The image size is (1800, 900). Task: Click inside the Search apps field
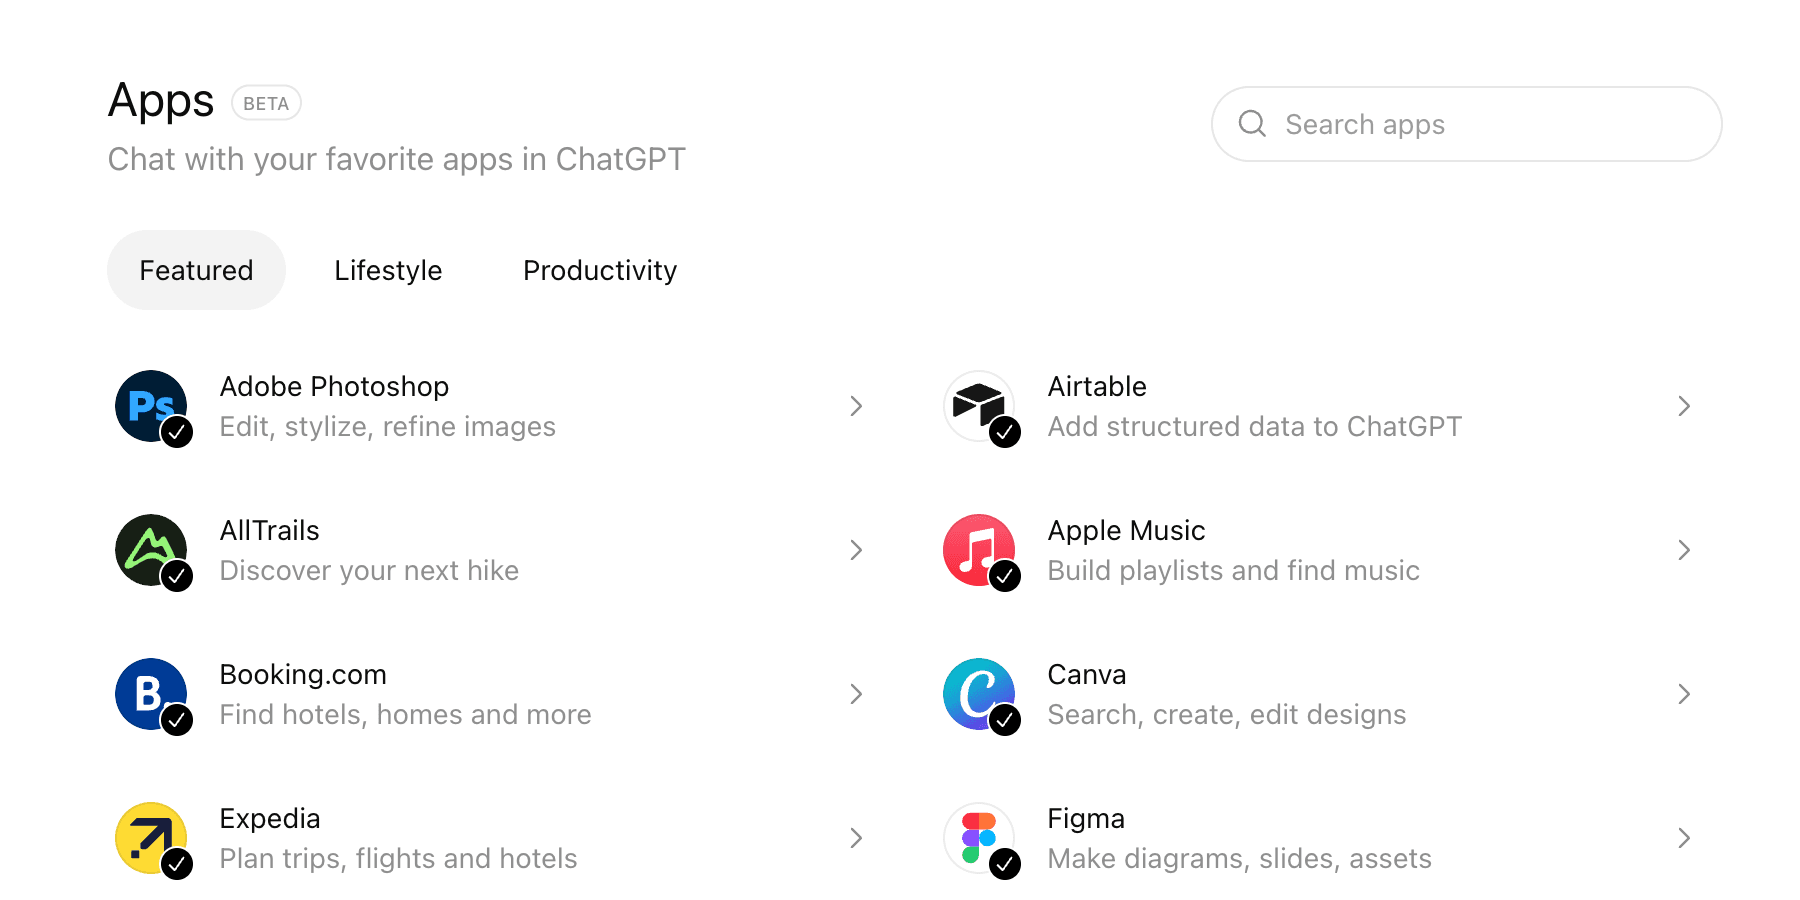click(1400, 124)
